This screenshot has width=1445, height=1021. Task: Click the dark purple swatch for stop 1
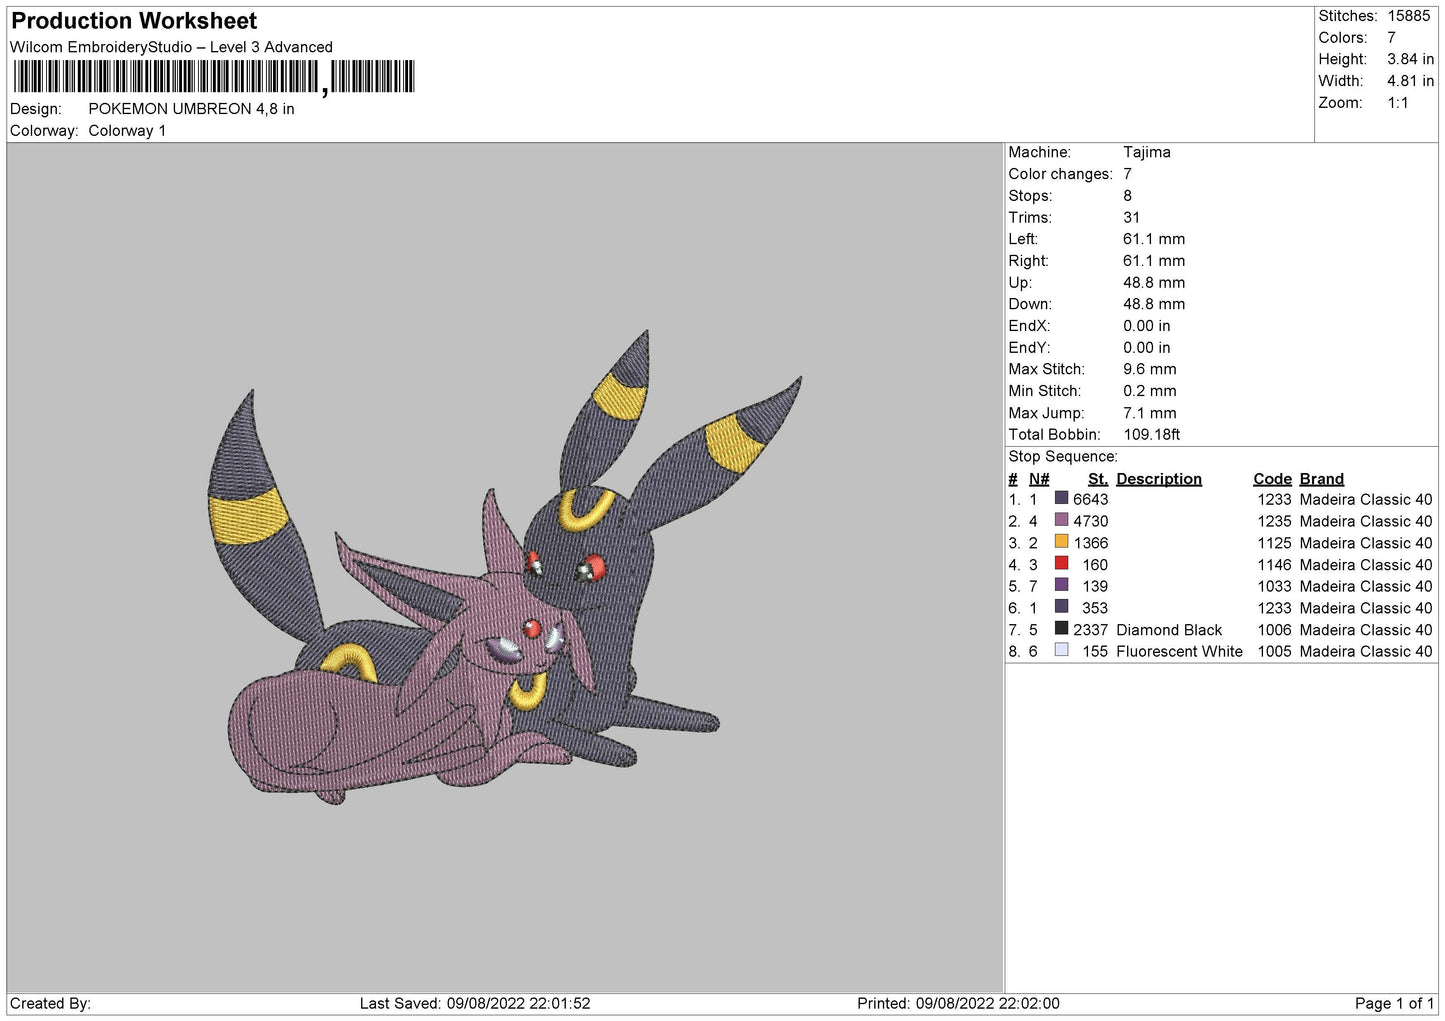(x=1061, y=498)
